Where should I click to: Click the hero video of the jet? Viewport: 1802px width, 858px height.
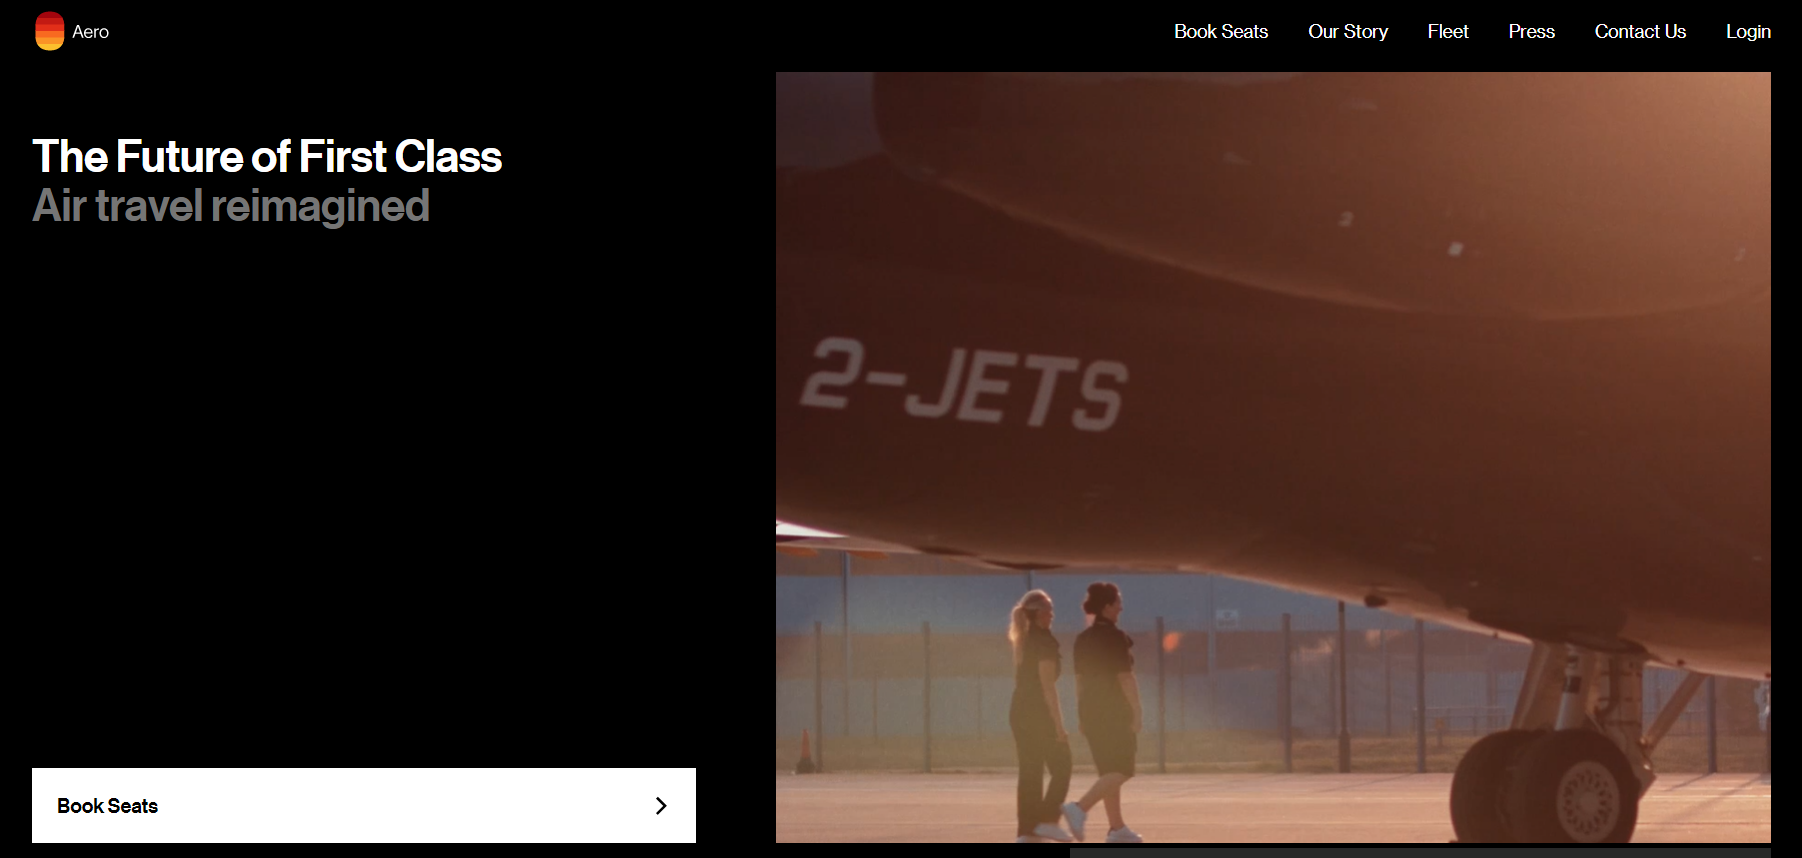click(1273, 457)
